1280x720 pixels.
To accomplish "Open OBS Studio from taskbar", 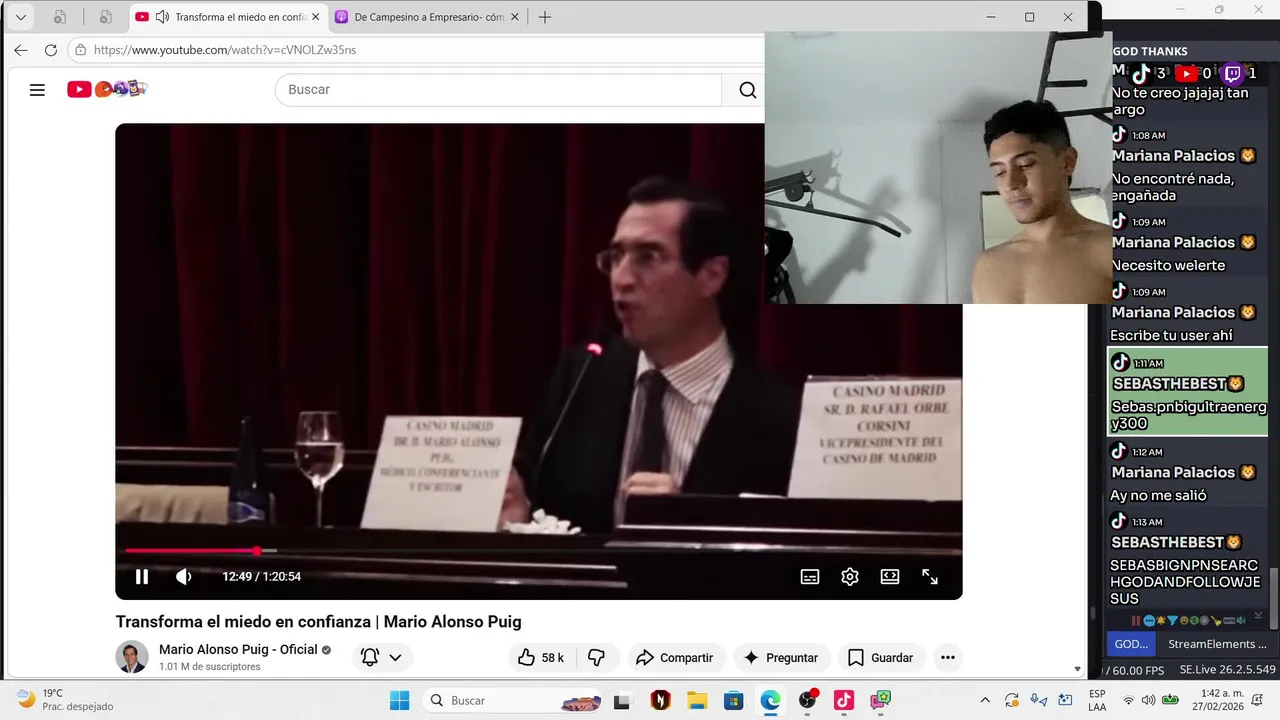I will (x=807, y=700).
